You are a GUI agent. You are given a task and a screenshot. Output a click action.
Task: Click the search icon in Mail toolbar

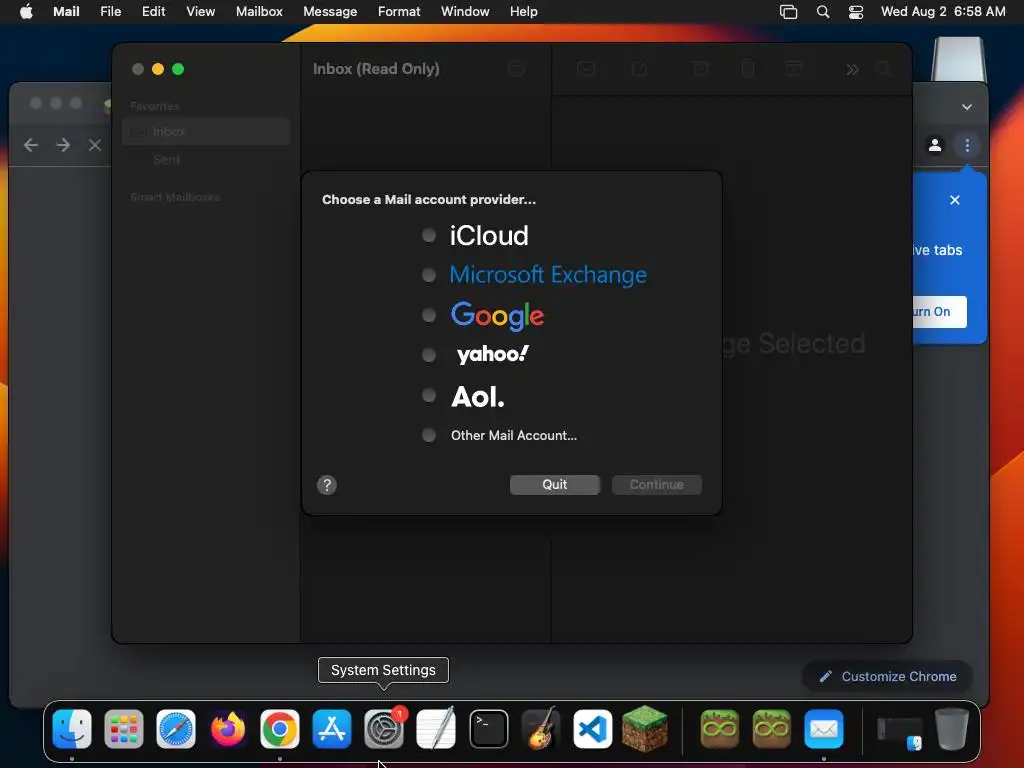(x=884, y=69)
